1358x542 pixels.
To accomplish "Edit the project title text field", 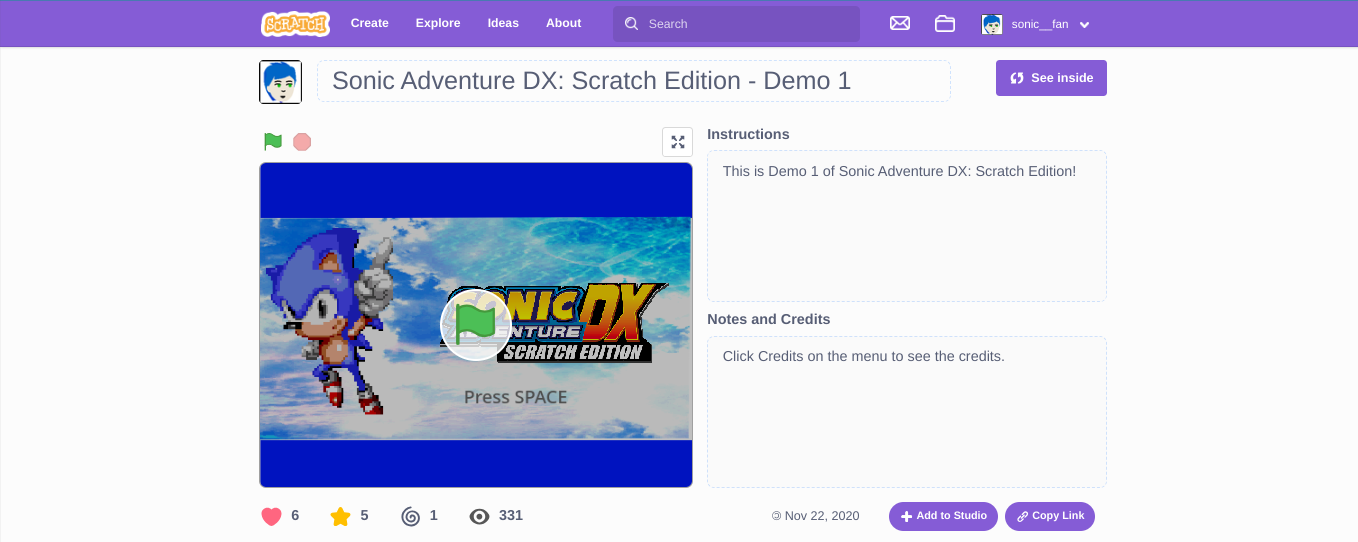I will click(x=633, y=81).
